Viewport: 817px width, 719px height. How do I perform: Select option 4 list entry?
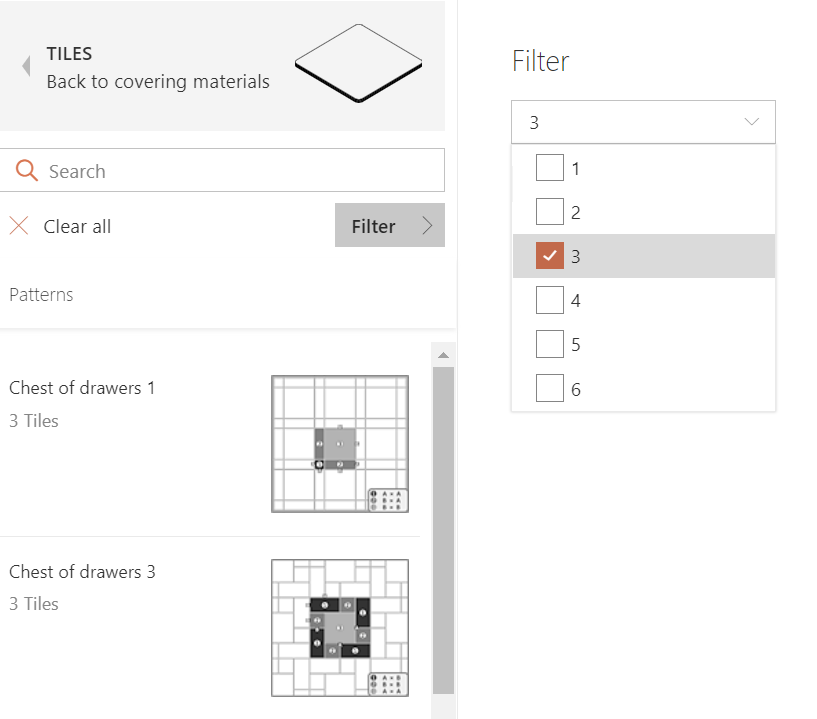tap(643, 300)
